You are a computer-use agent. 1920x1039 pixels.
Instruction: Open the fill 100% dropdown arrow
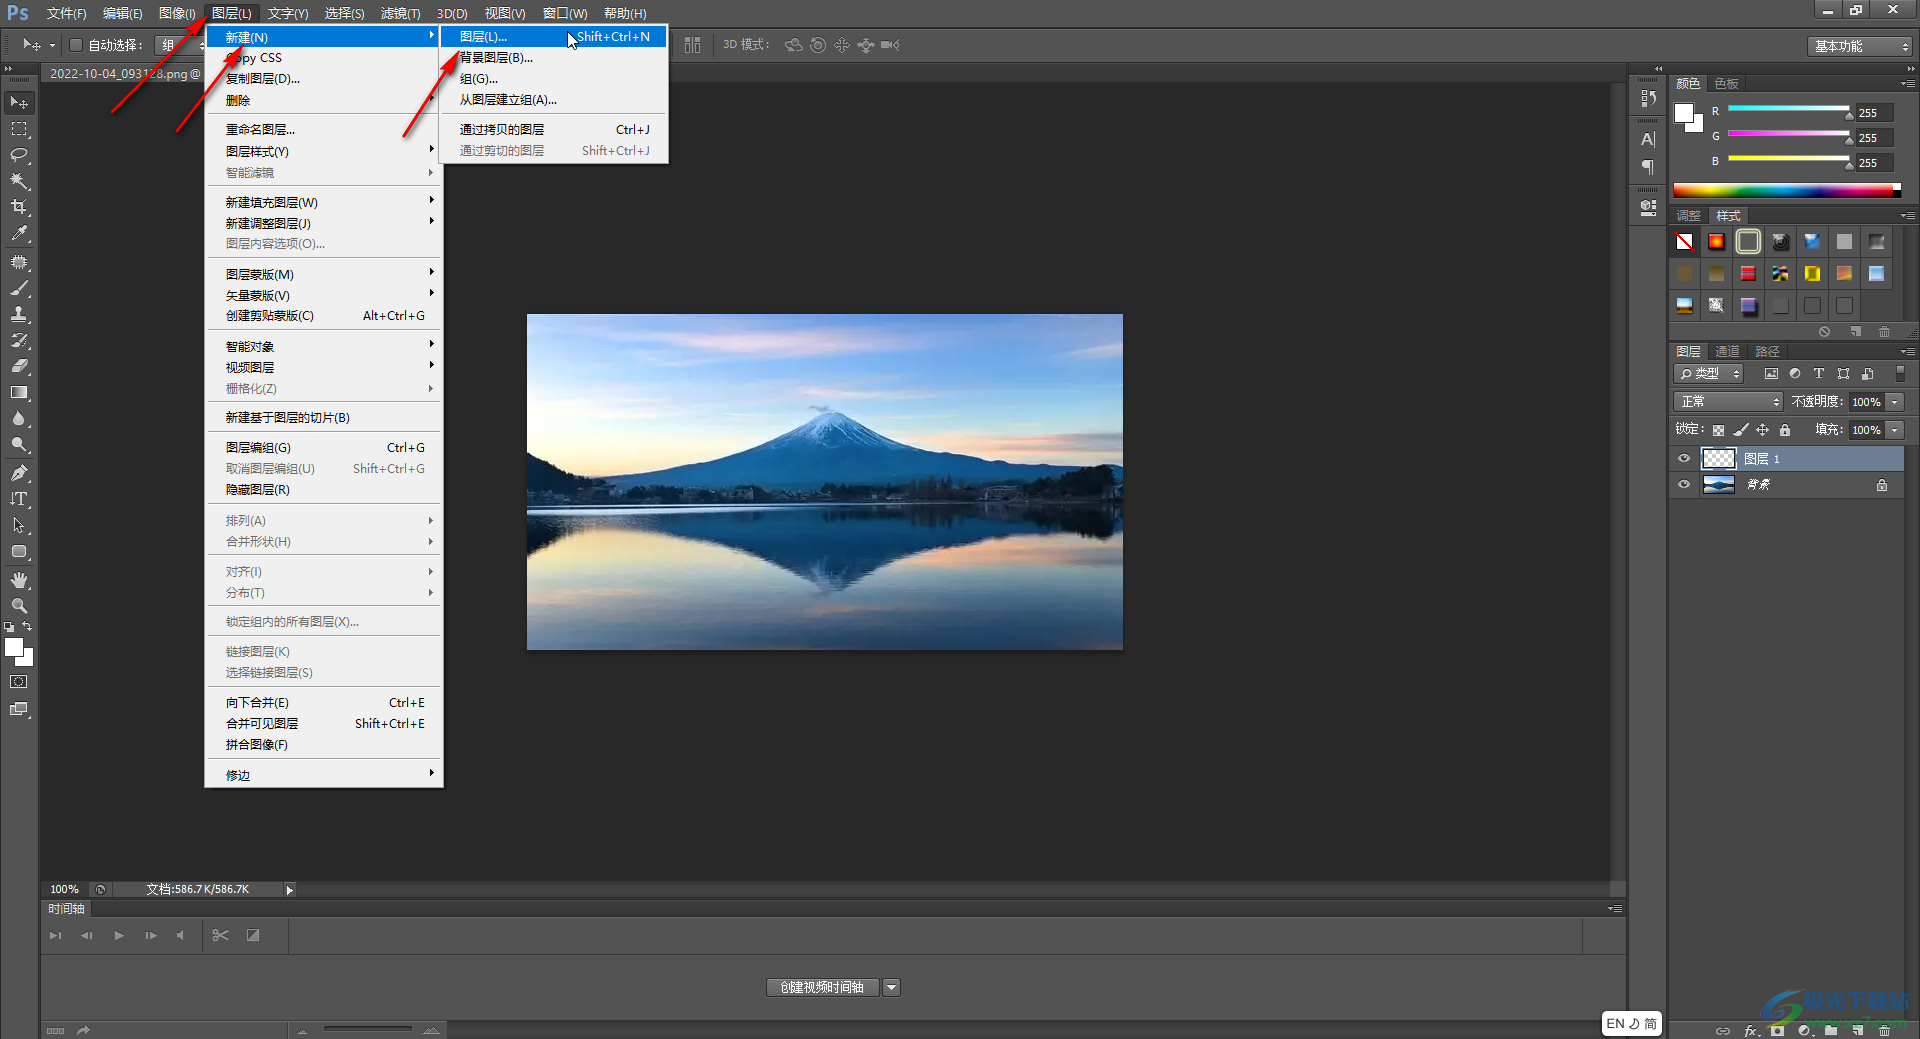1895,430
